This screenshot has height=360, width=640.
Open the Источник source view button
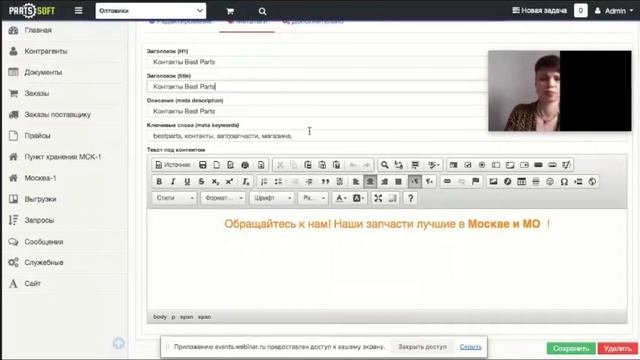click(x=173, y=165)
